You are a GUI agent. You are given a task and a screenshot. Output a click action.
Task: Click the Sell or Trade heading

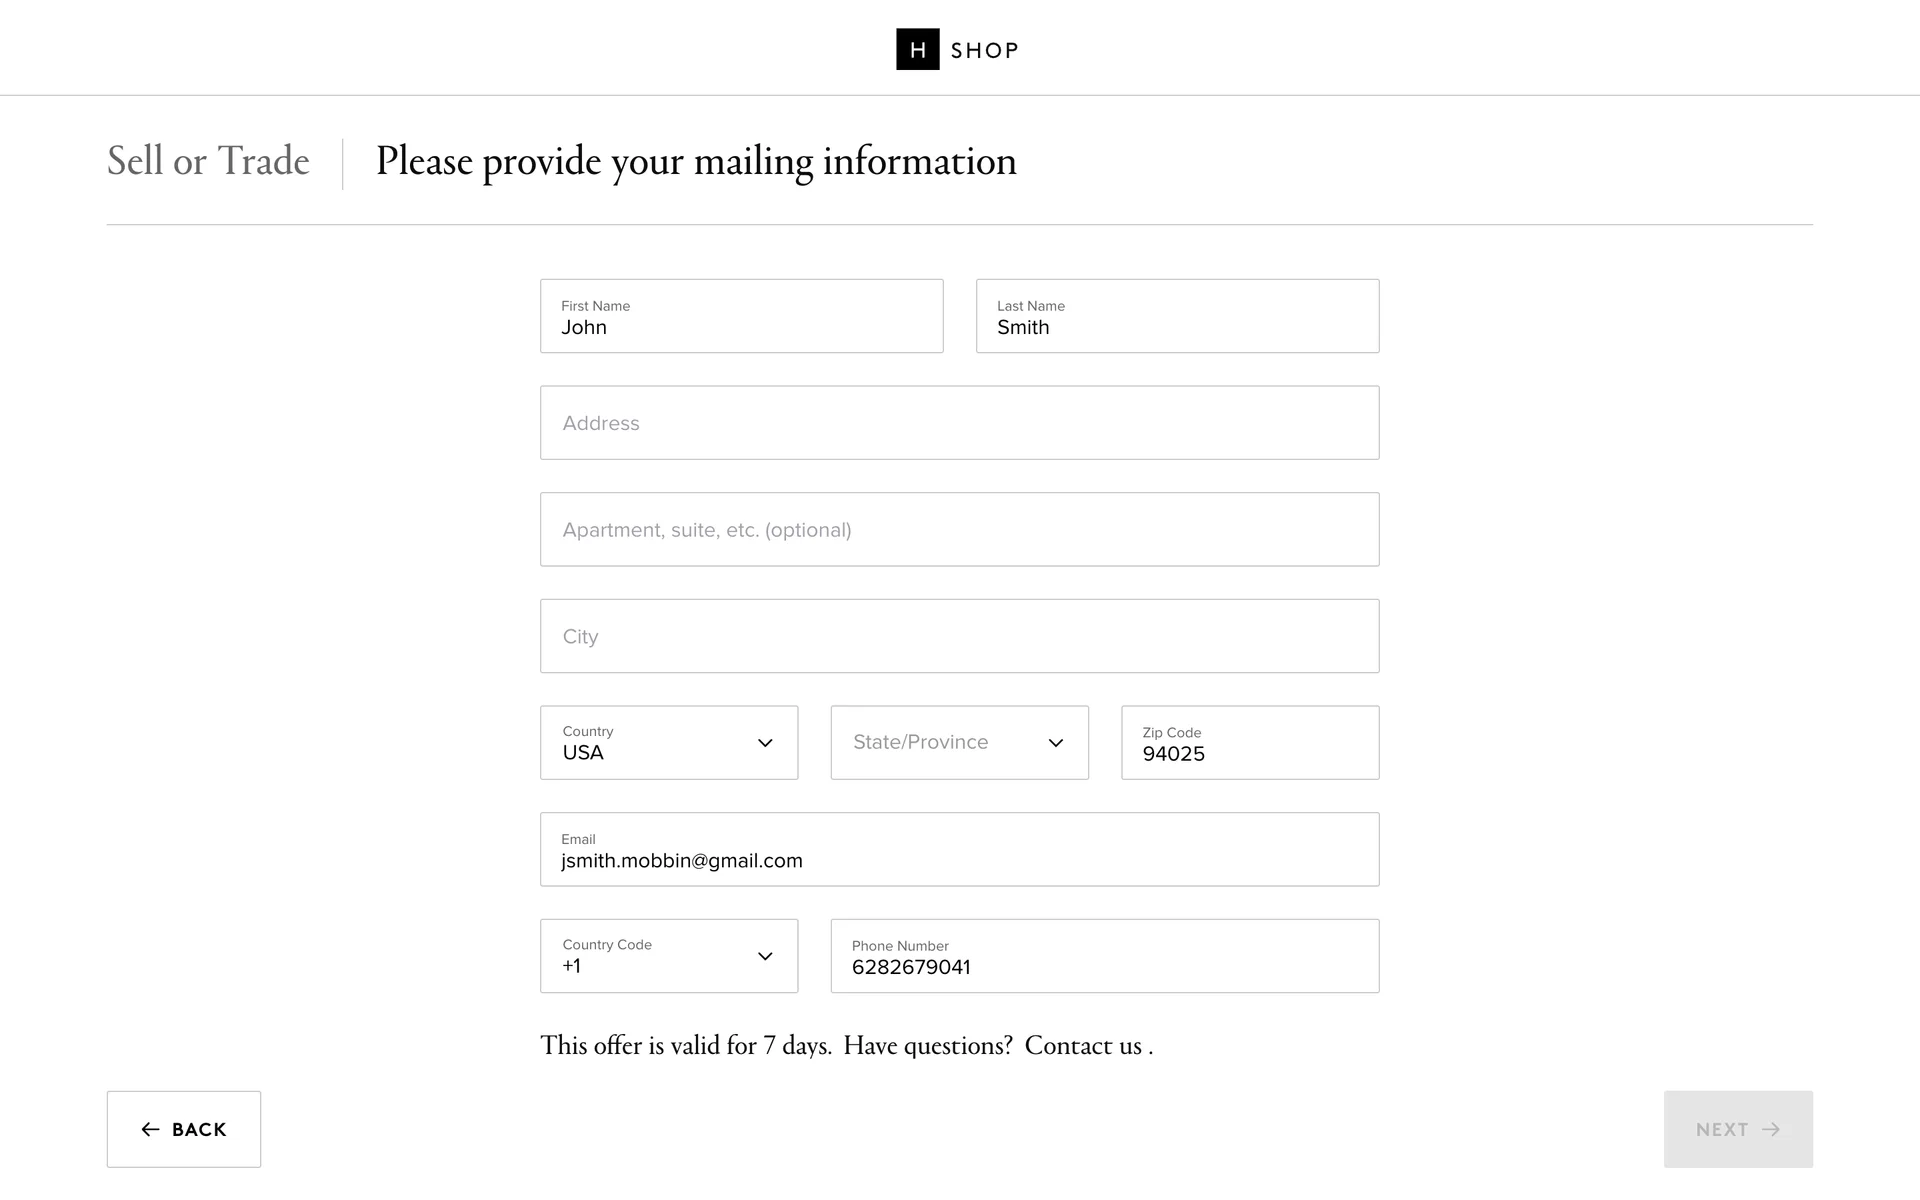pos(208,161)
